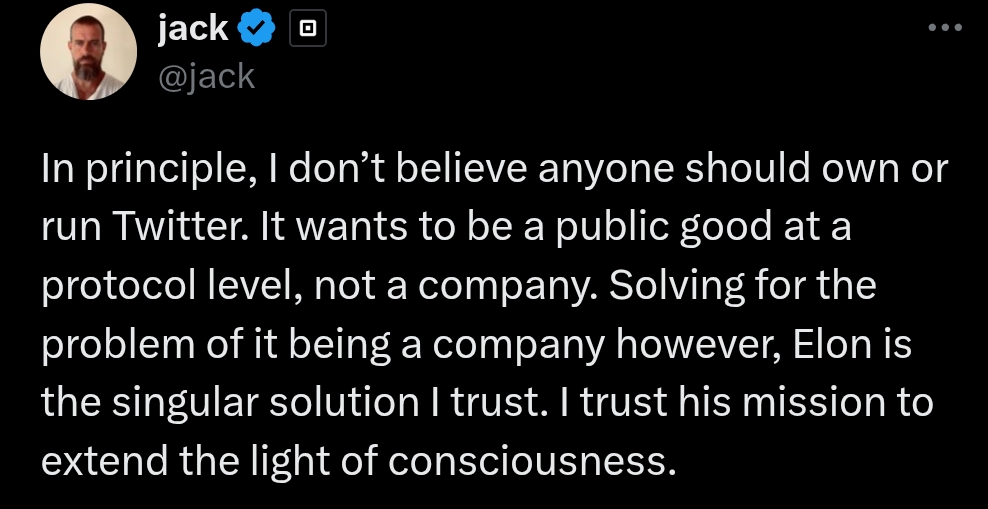Click the blue verified checkmark badge

tap(258, 31)
